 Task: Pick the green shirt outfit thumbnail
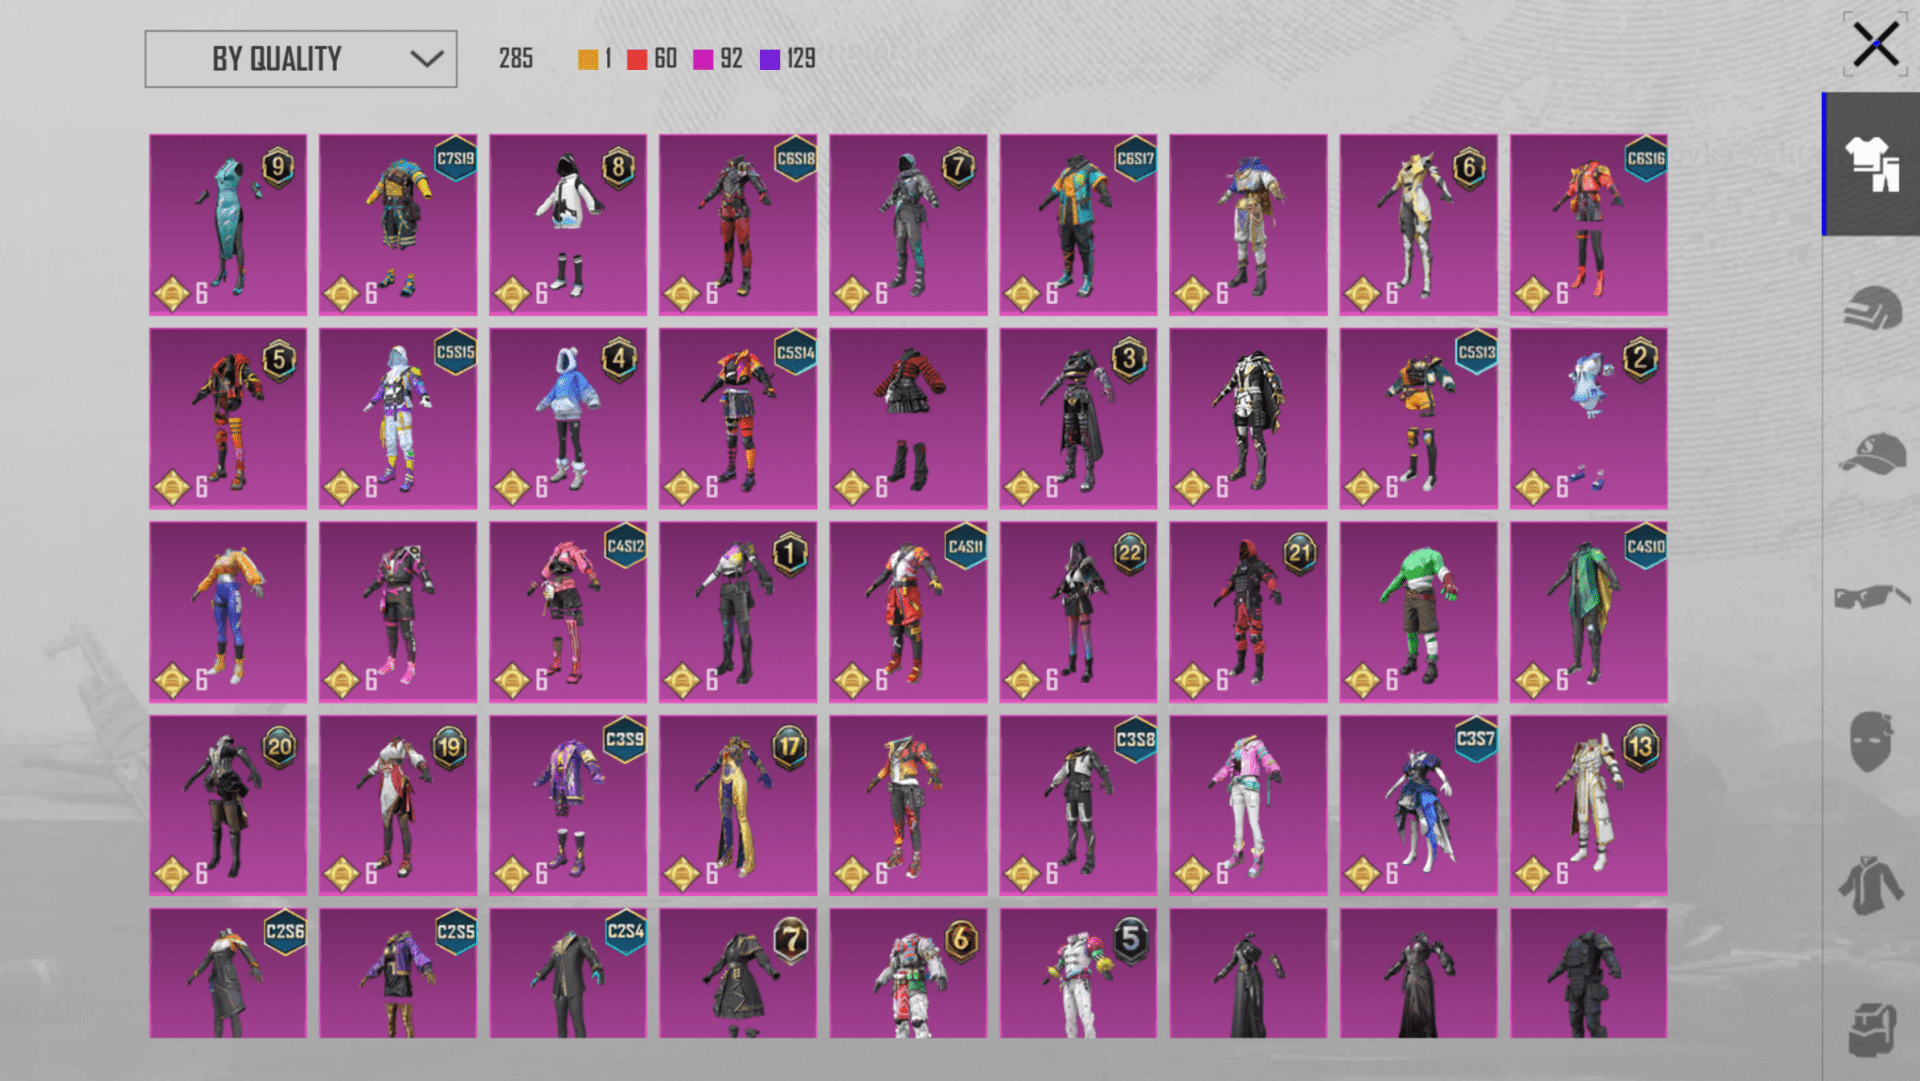[x=1418, y=612]
